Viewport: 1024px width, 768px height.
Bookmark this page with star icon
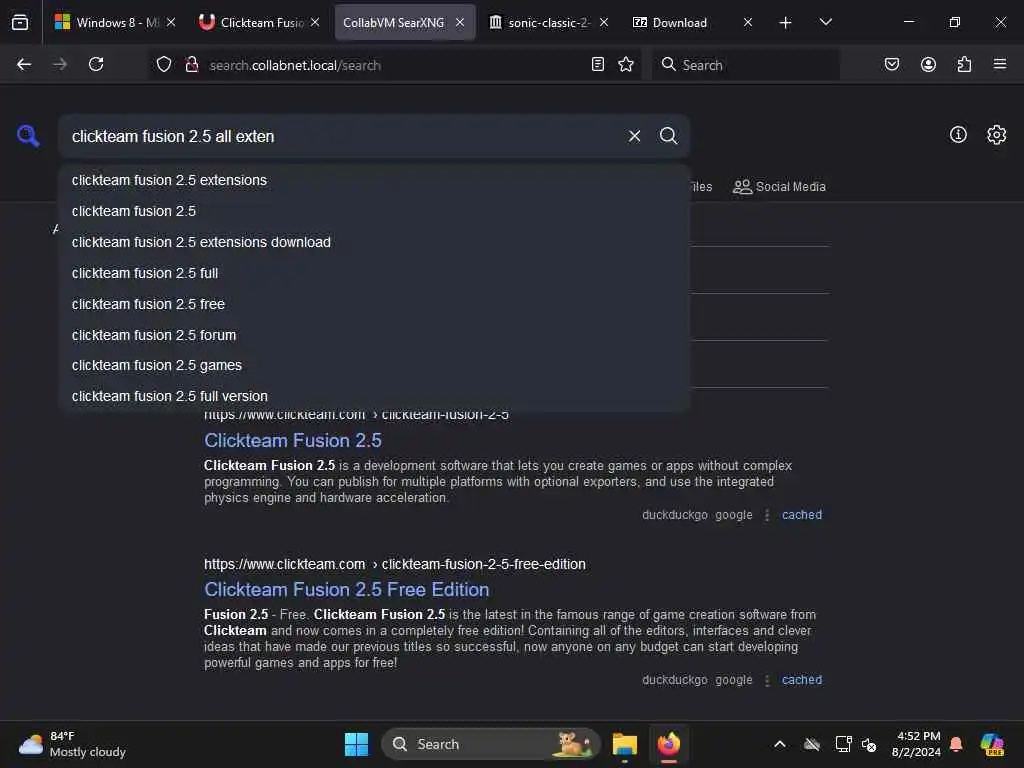pyautogui.click(x=626, y=64)
